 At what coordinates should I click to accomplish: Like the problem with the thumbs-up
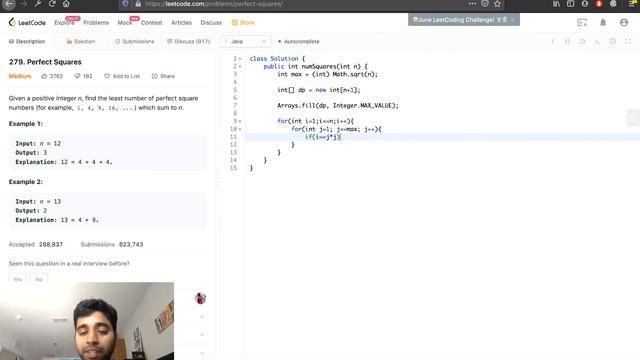[44, 76]
